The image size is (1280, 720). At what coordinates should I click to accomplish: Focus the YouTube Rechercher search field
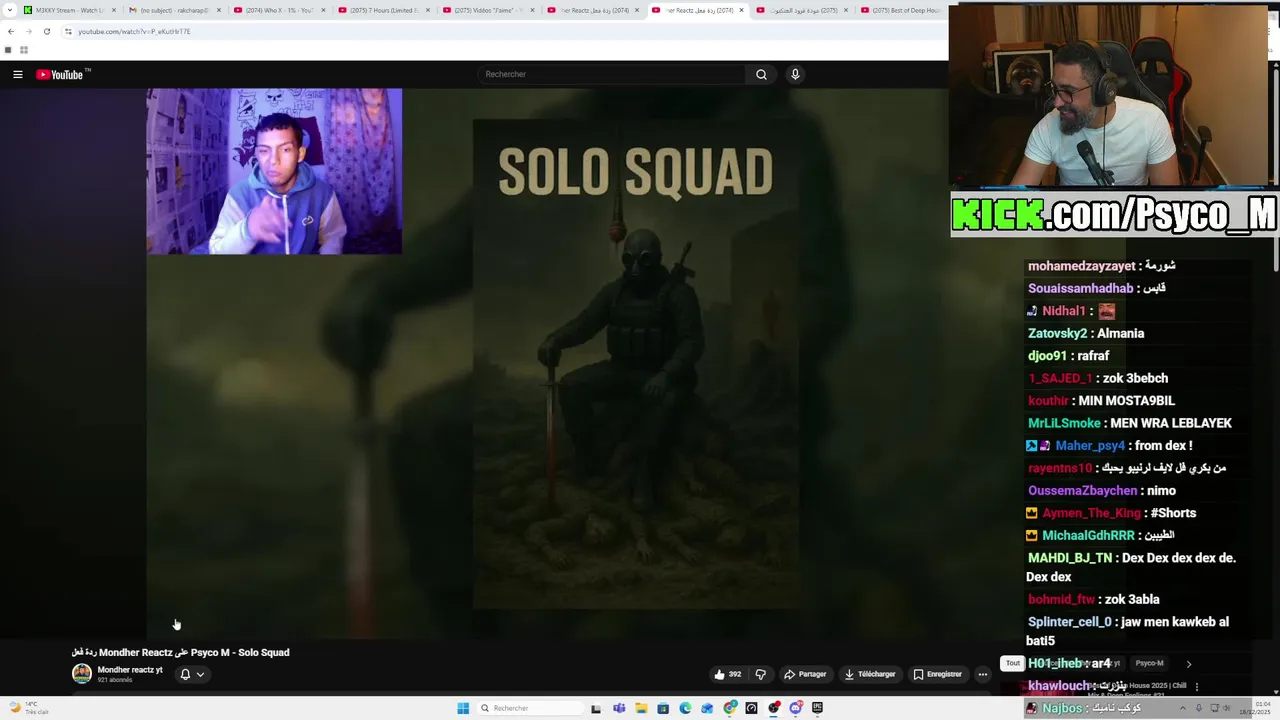pos(611,74)
